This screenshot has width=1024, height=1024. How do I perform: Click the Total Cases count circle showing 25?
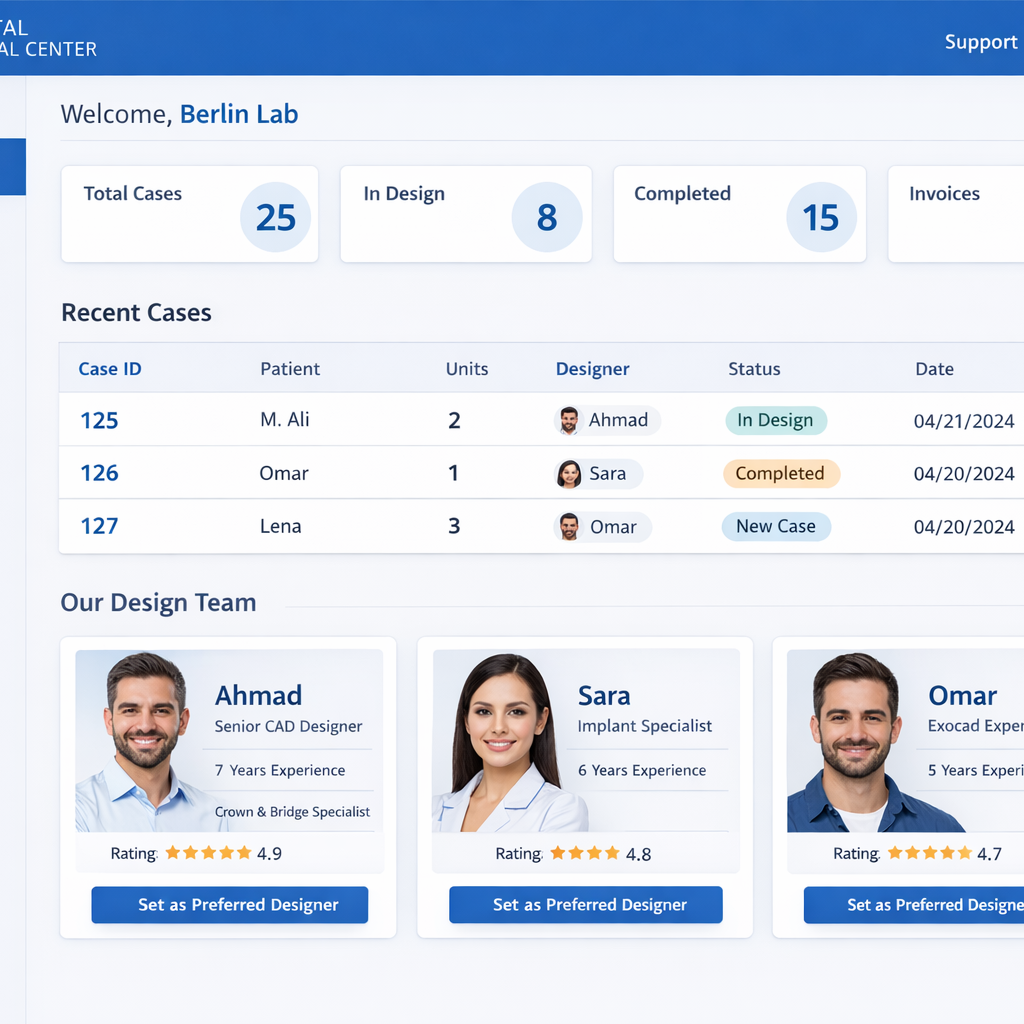click(275, 217)
